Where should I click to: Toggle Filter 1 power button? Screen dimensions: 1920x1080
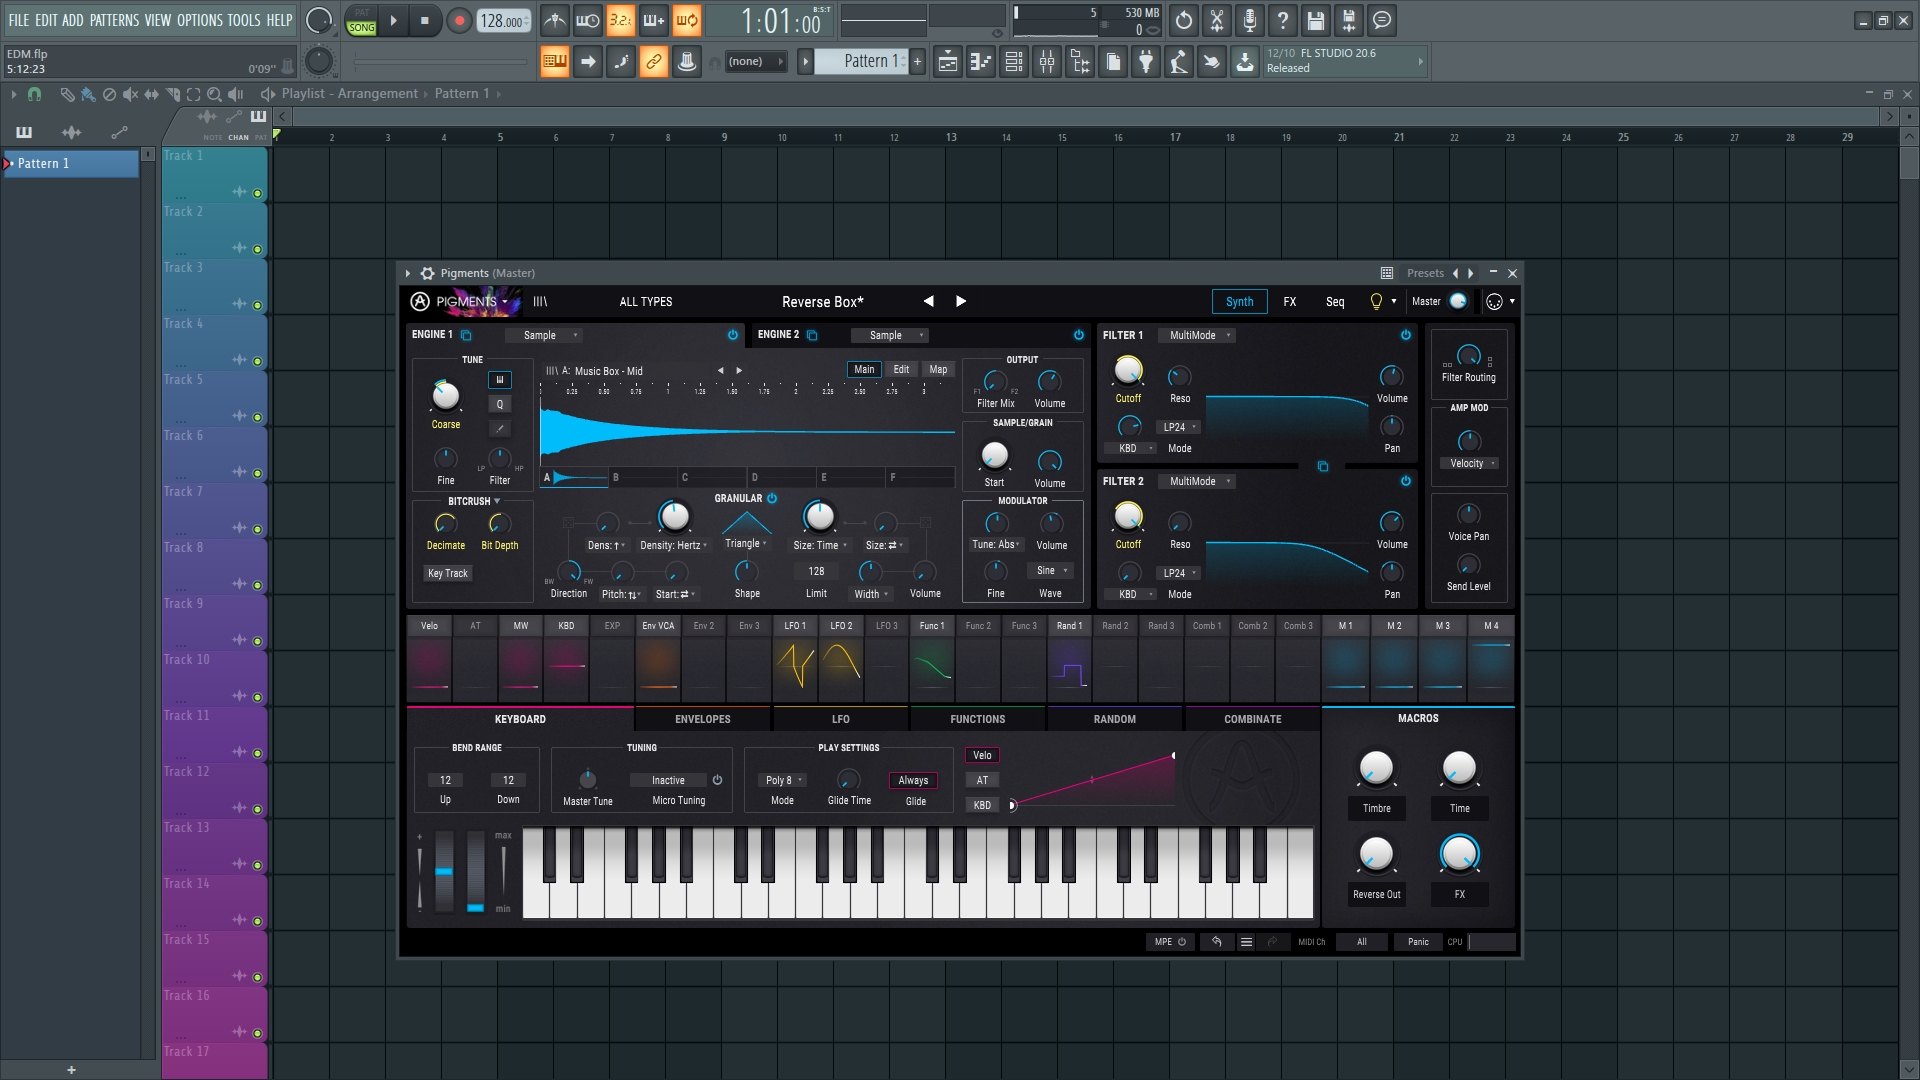click(x=1406, y=335)
